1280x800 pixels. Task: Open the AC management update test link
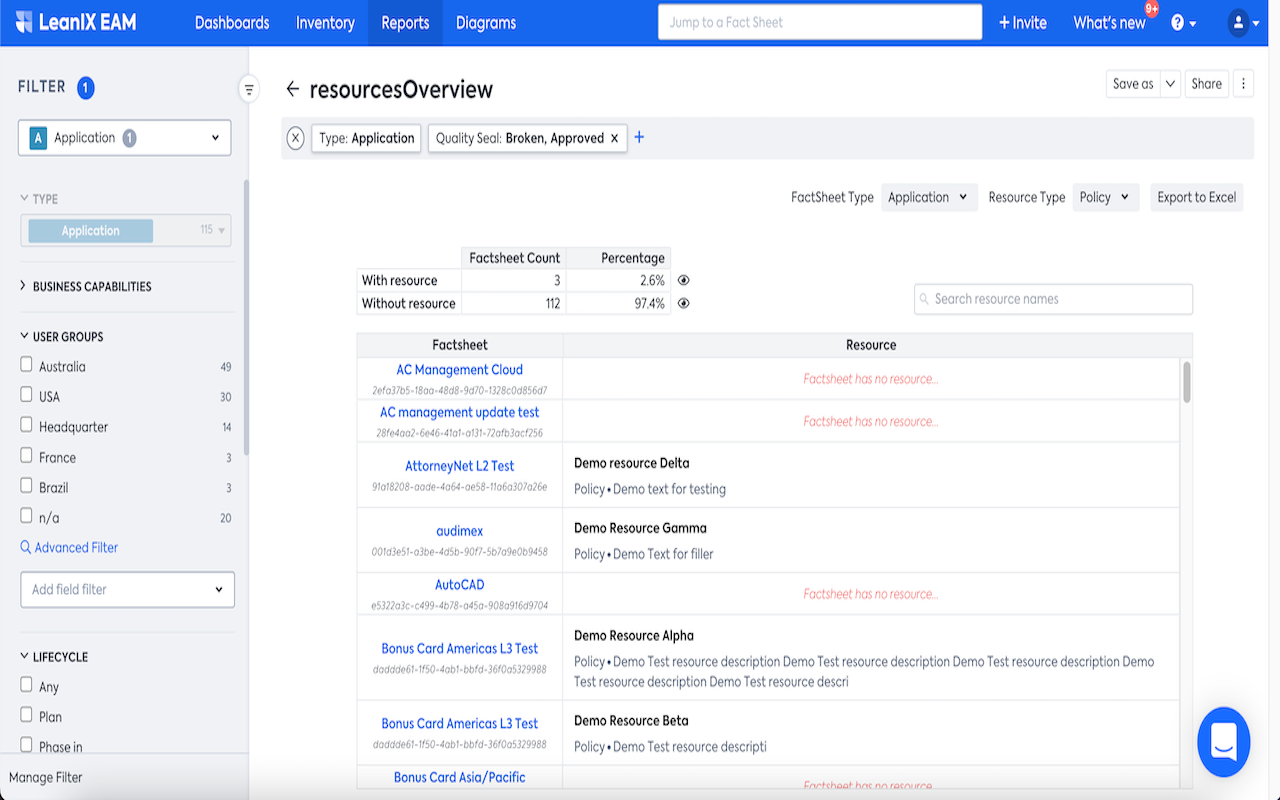pyautogui.click(x=460, y=412)
